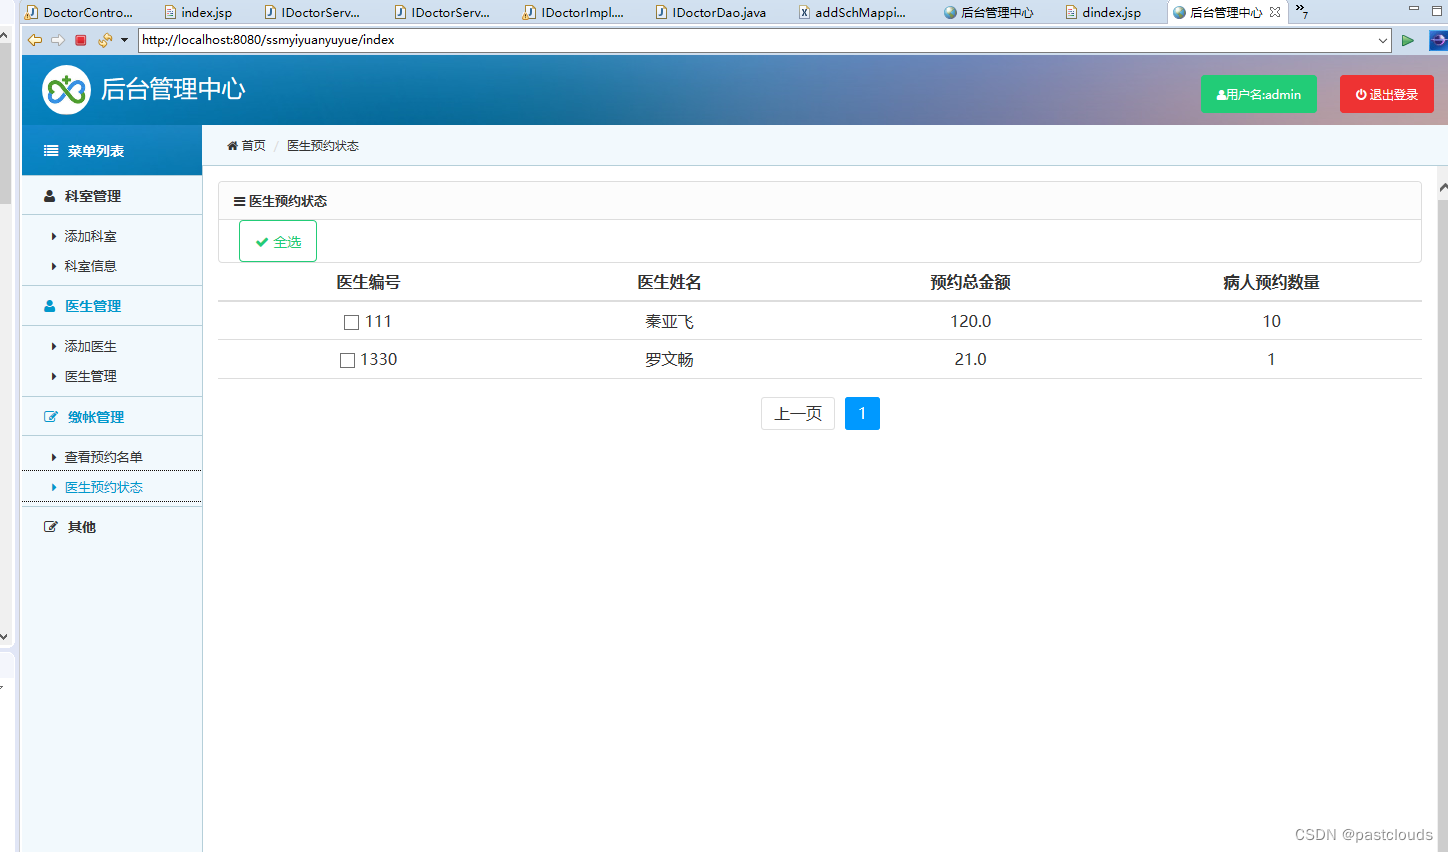The height and width of the screenshot is (852, 1448).
Task: Tick the checkbox for doctor 1330
Action: 347,360
